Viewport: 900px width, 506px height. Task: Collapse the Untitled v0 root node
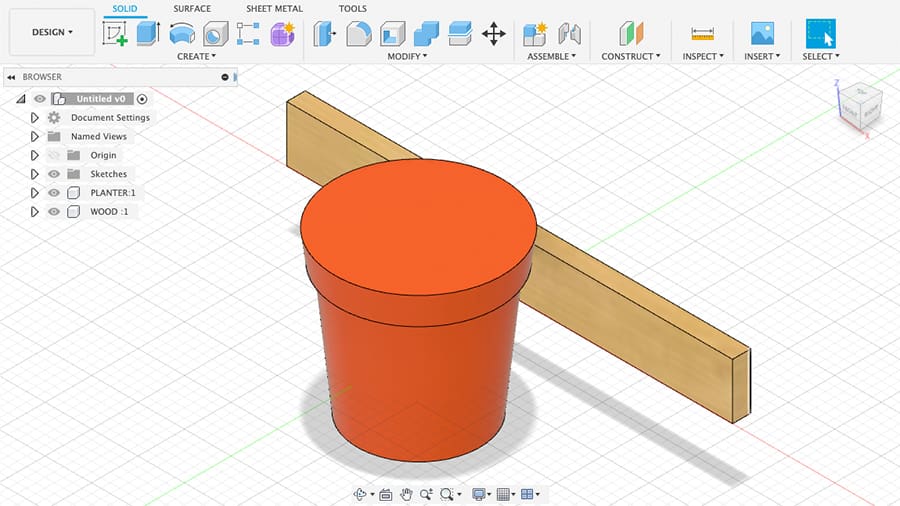point(21,99)
